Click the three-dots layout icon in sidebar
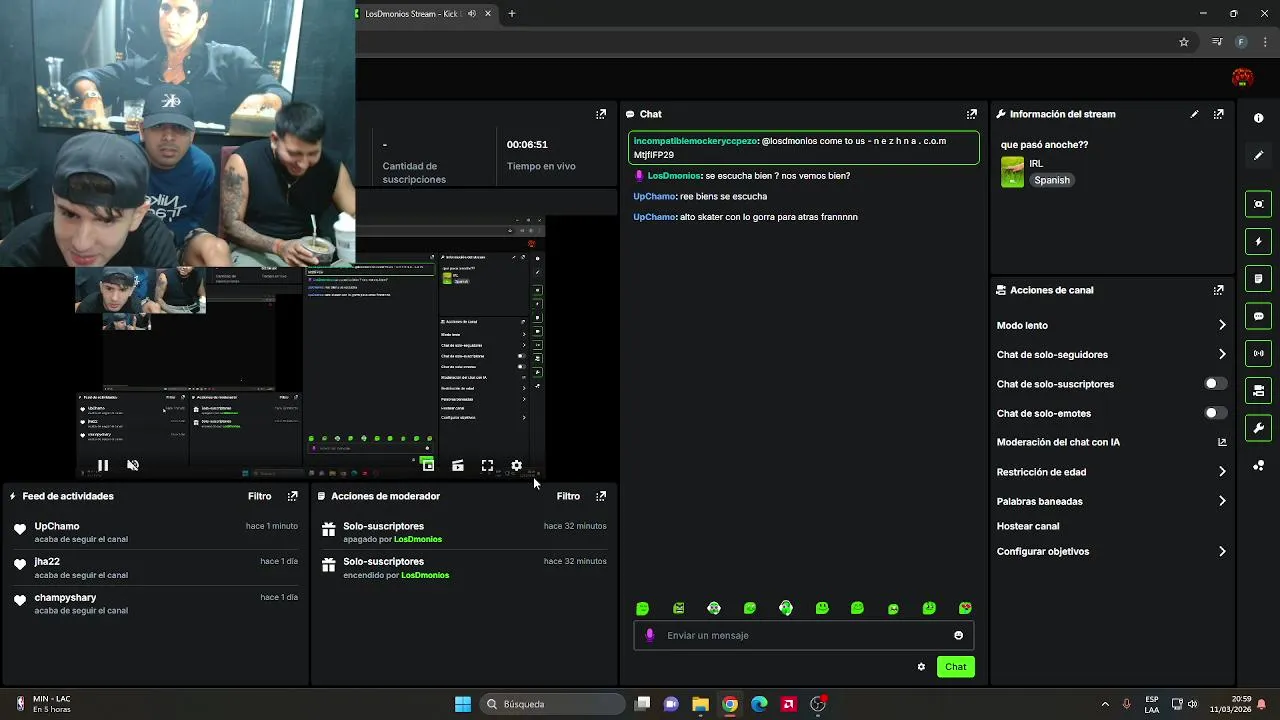The height and width of the screenshot is (720, 1280). tap(1258, 466)
